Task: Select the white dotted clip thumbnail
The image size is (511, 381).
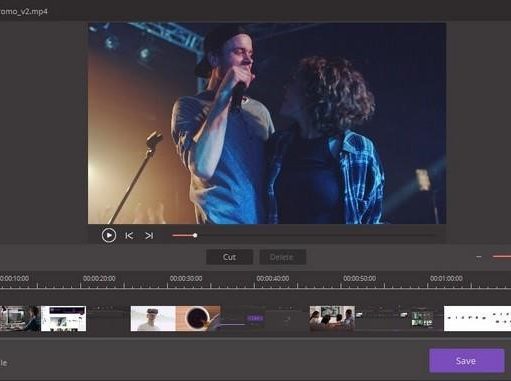Action: click(x=477, y=319)
